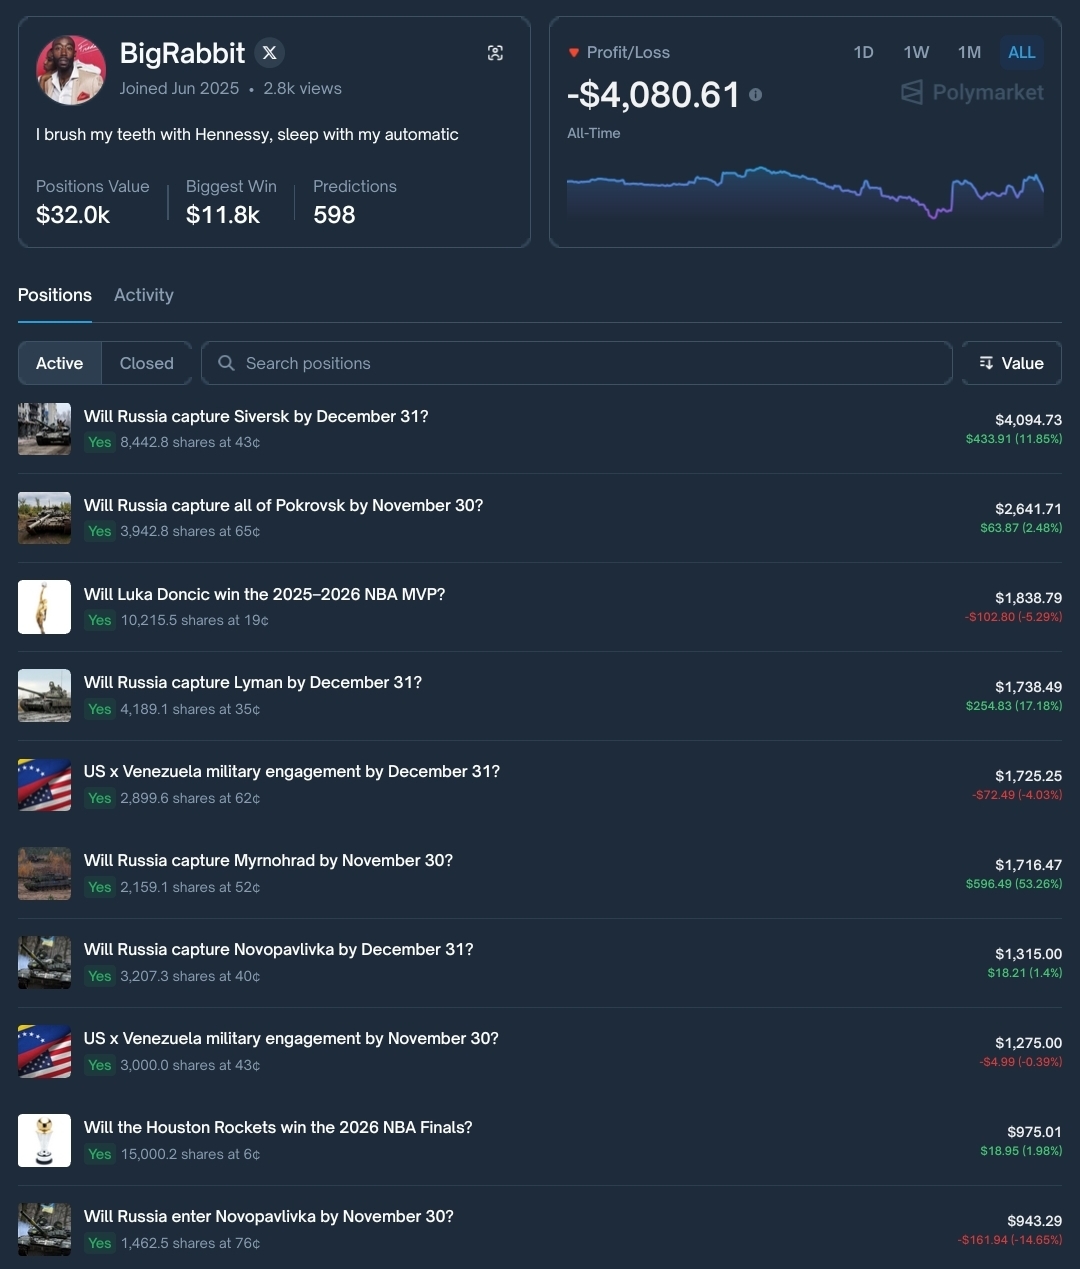
Task: Select the ALL profit/loss range
Action: pos(1021,52)
